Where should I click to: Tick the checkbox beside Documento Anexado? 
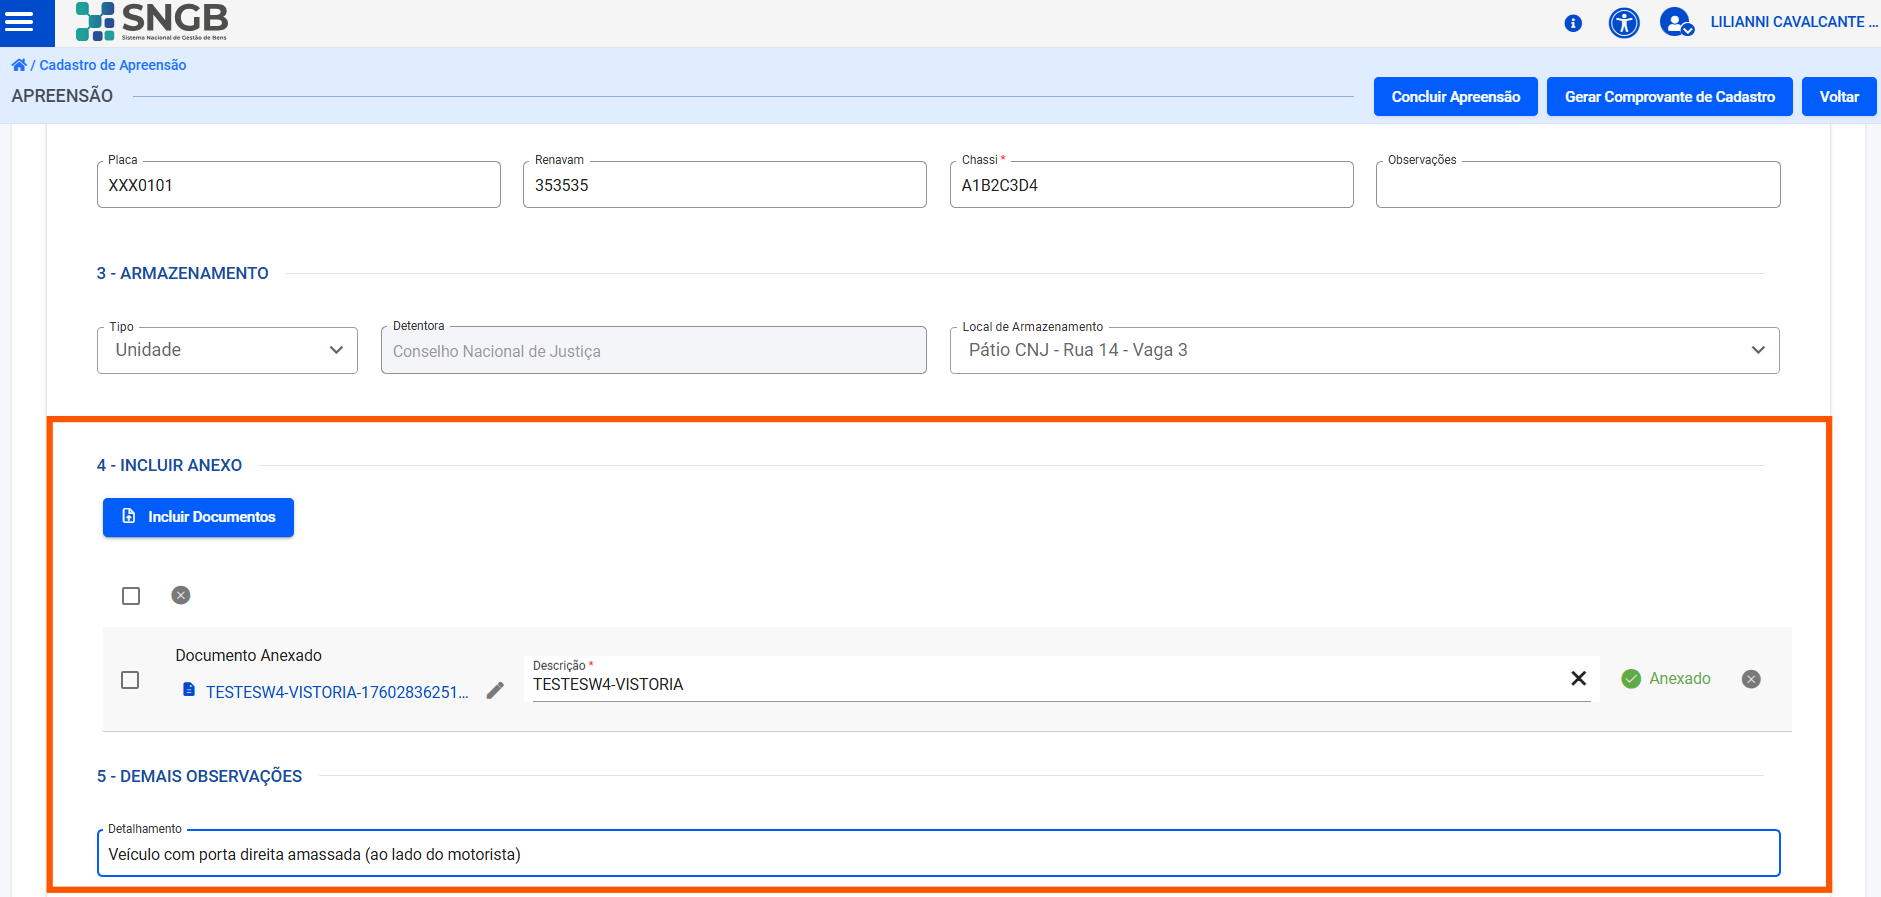(130, 680)
